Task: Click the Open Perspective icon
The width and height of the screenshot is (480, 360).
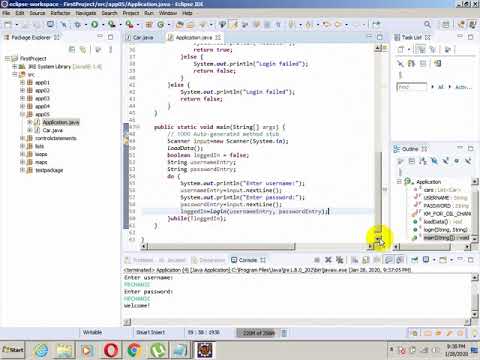Action: (x=445, y=24)
